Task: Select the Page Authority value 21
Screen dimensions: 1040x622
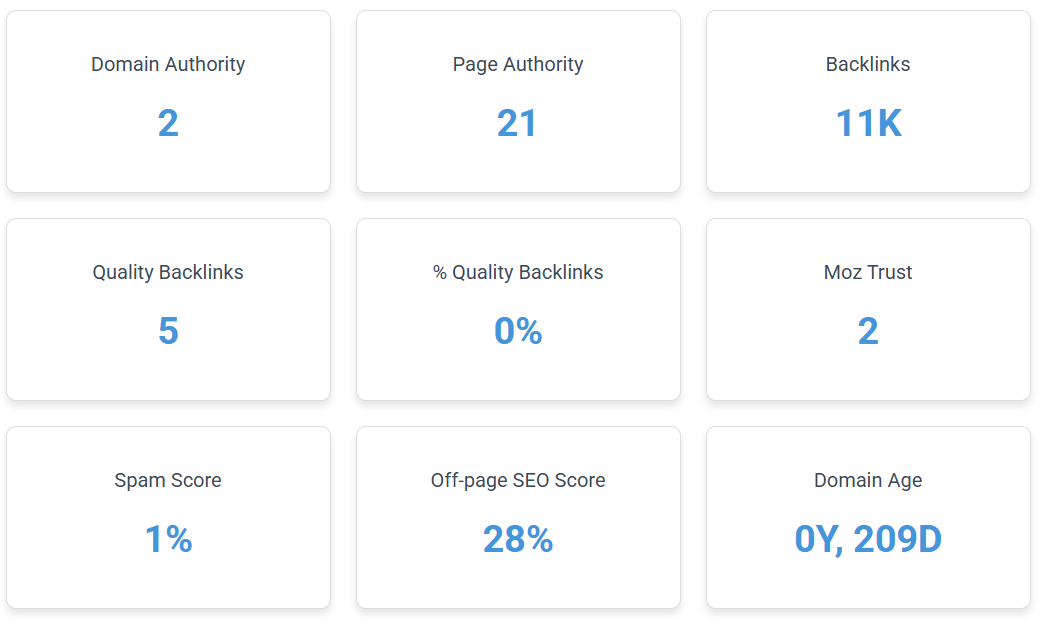Action: pyautogui.click(x=517, y=123)
